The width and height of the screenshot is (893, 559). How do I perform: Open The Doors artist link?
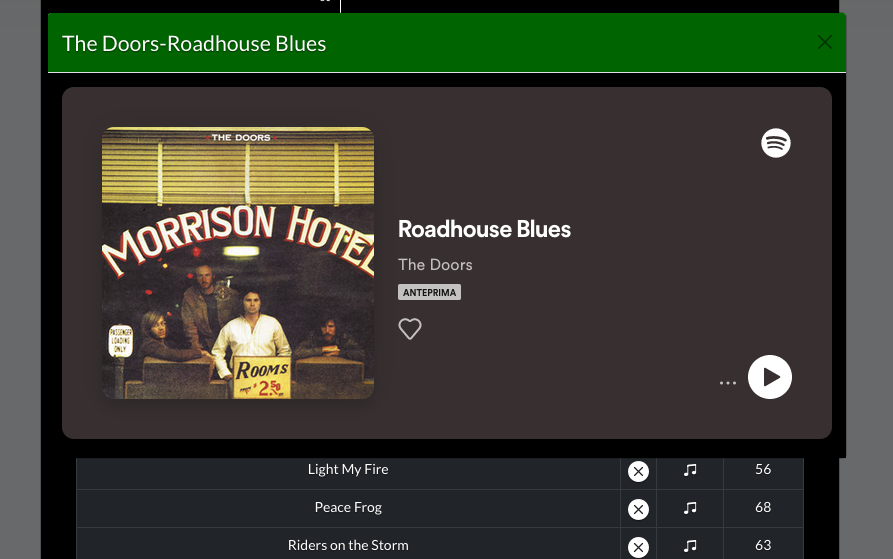(435, 265)
